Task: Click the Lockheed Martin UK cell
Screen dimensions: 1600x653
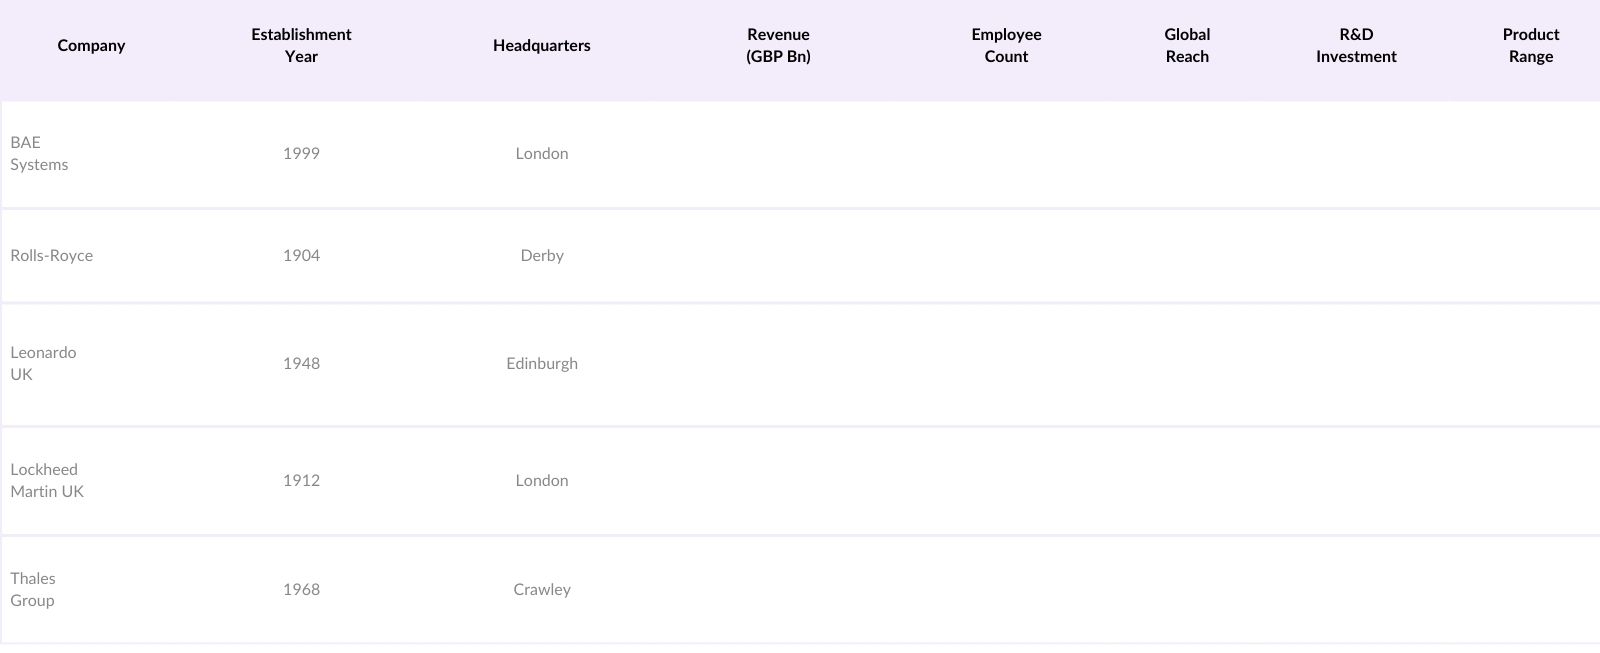Action: point(47,481)
